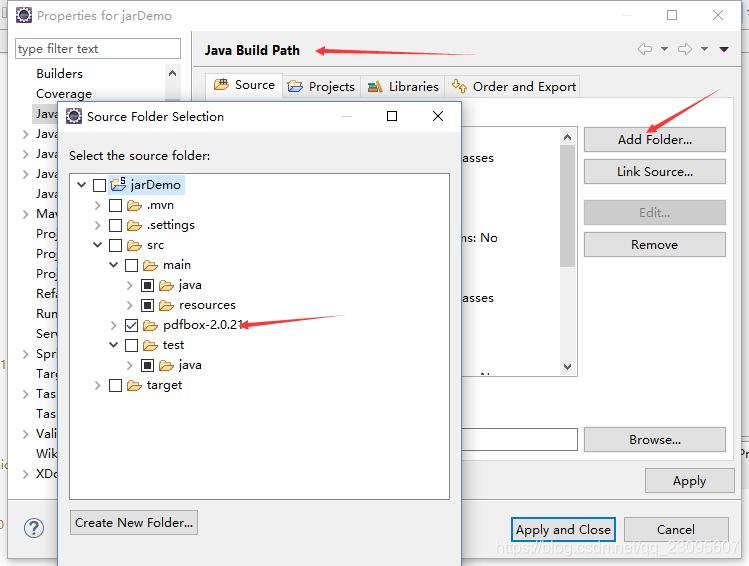Screen dimensions: 749x566
Task: Click the forward navigation arrow icon
Action: (685, 49)
